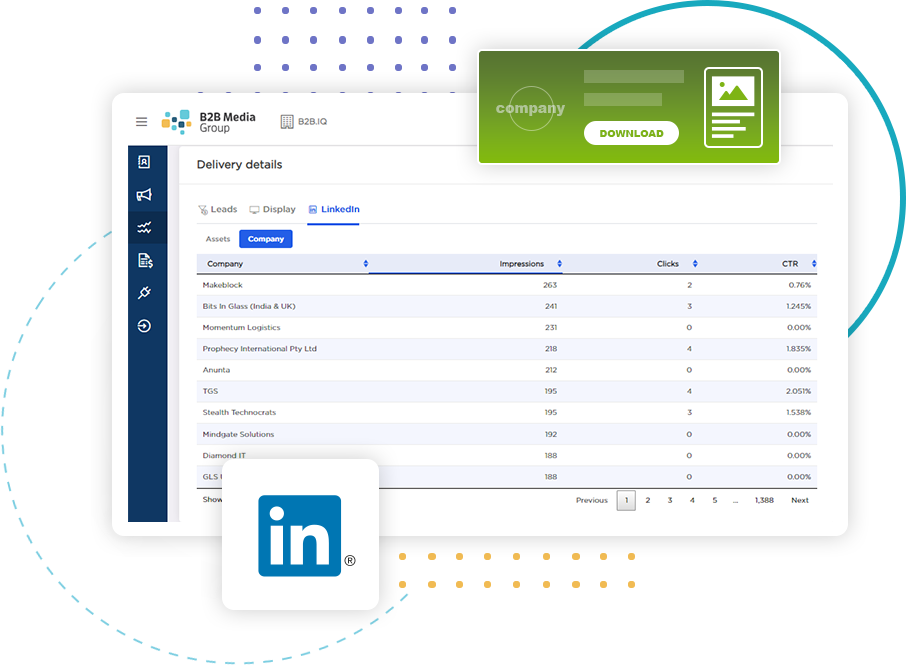Open the invoice billing sidebar icon
Viewport: 906px width, 665px height.
click(x=144, y=261)
